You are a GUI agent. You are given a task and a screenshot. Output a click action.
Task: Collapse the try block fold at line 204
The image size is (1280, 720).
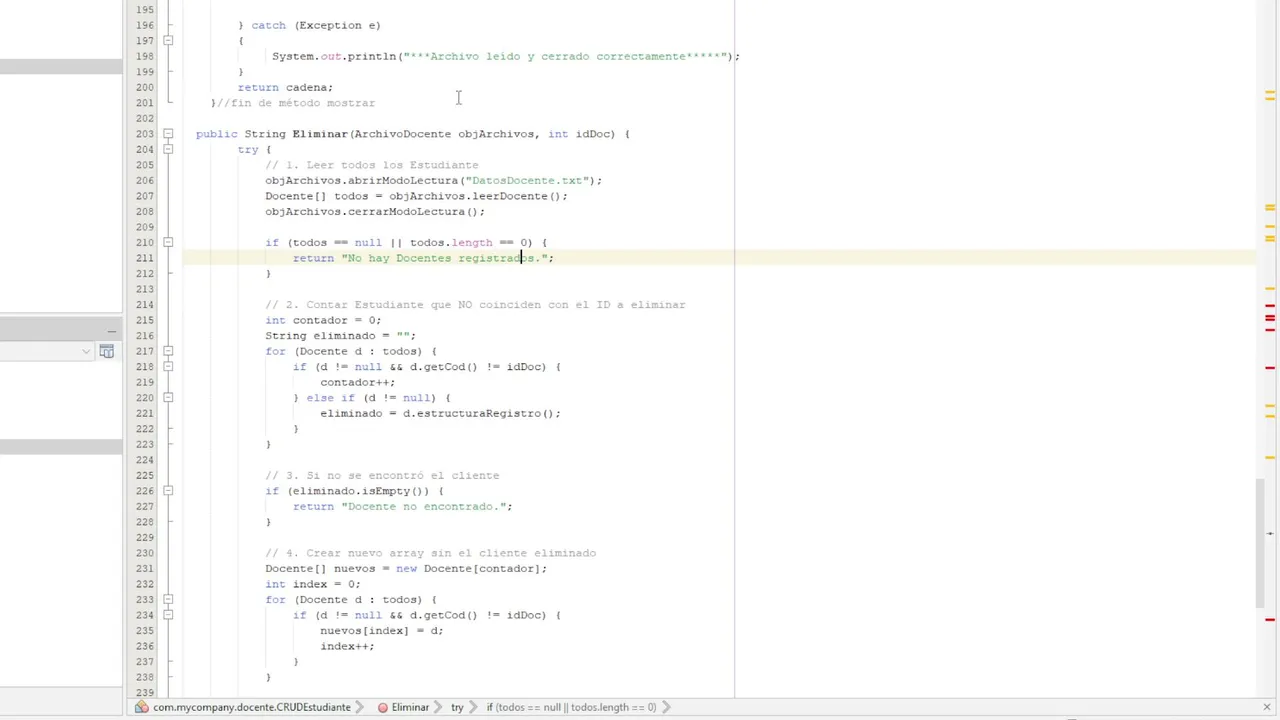168,149
